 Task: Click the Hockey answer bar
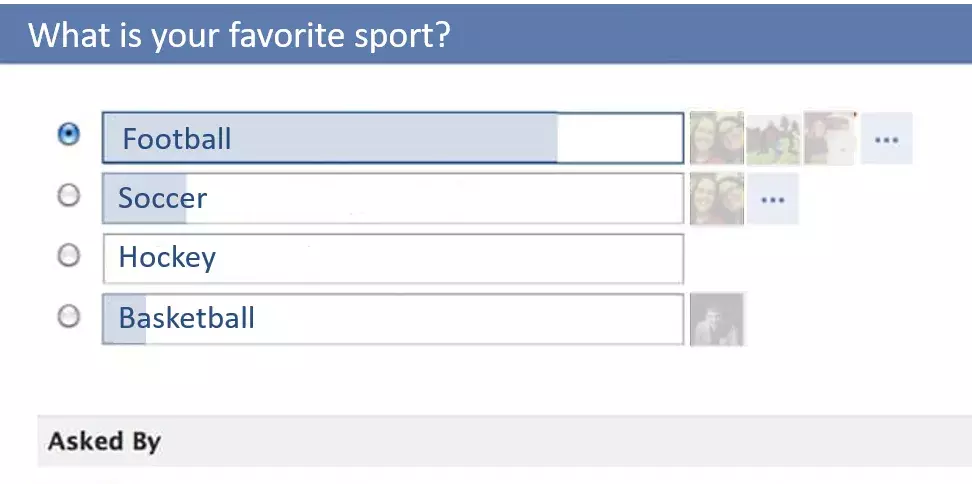point(393,259)
